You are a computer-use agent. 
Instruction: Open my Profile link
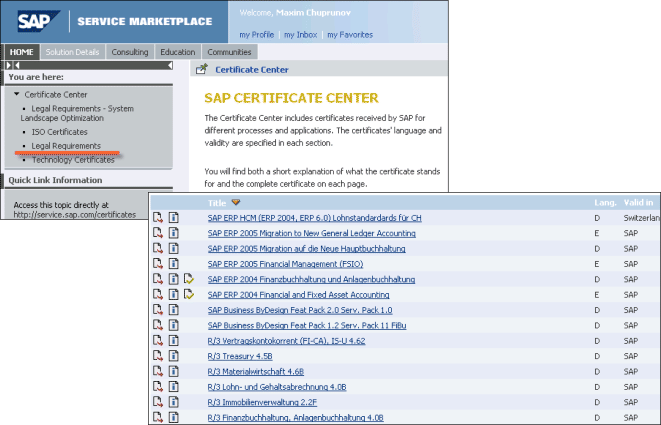point(257,35)
